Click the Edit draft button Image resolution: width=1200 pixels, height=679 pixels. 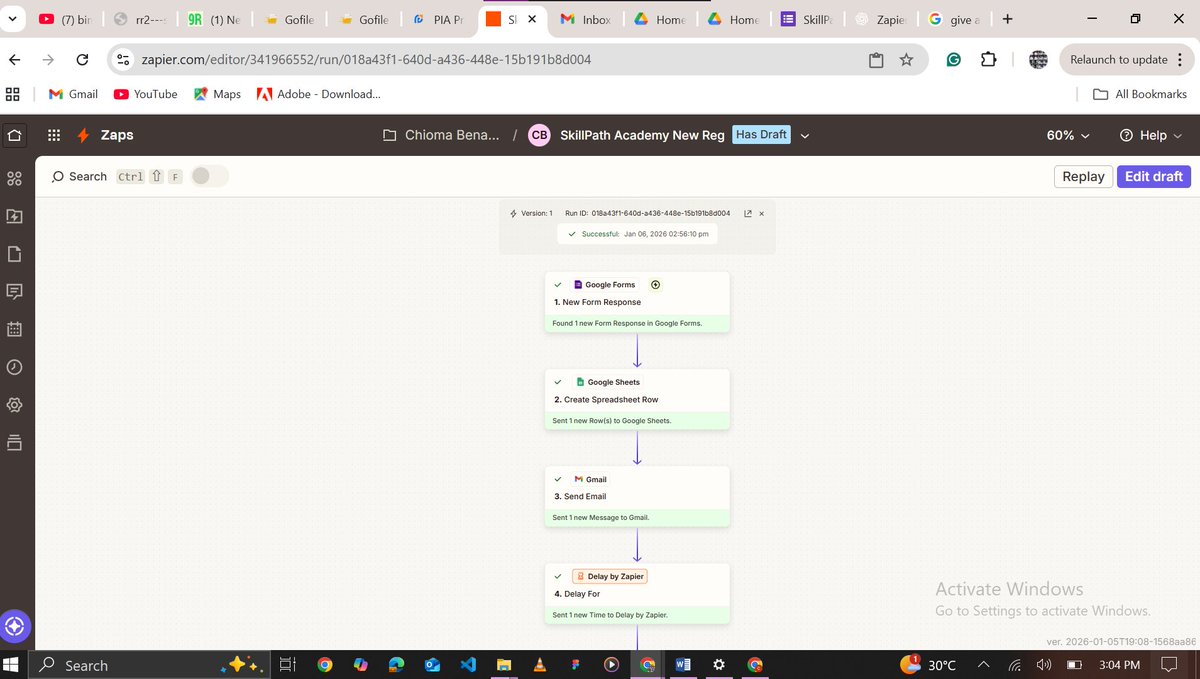pyautogui.click(x=1153, y=176)
